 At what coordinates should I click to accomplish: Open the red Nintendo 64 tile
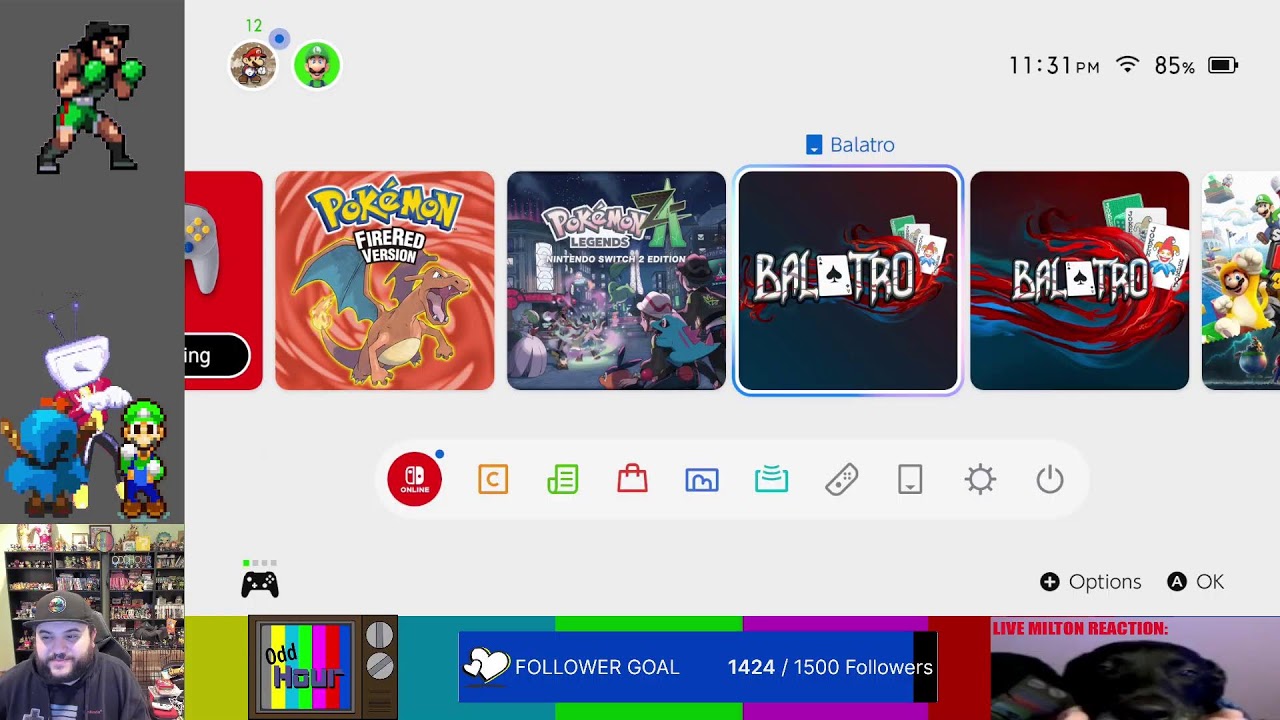[x=224, y=281]
